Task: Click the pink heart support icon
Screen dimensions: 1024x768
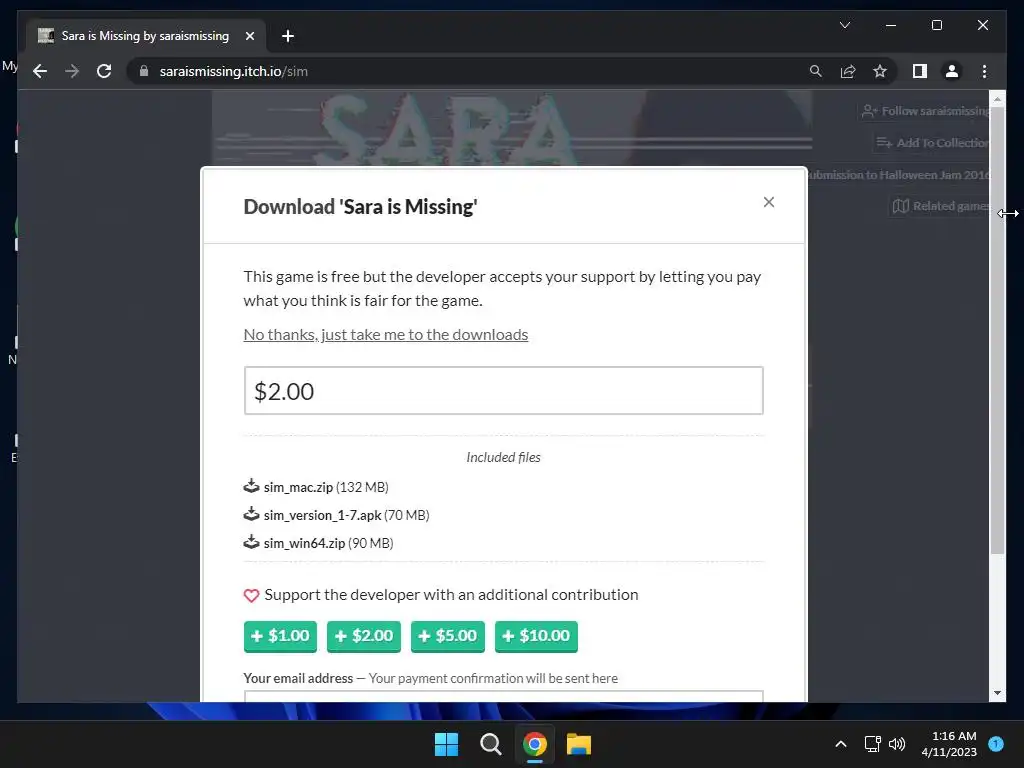Action: click(x=251, y=595)
